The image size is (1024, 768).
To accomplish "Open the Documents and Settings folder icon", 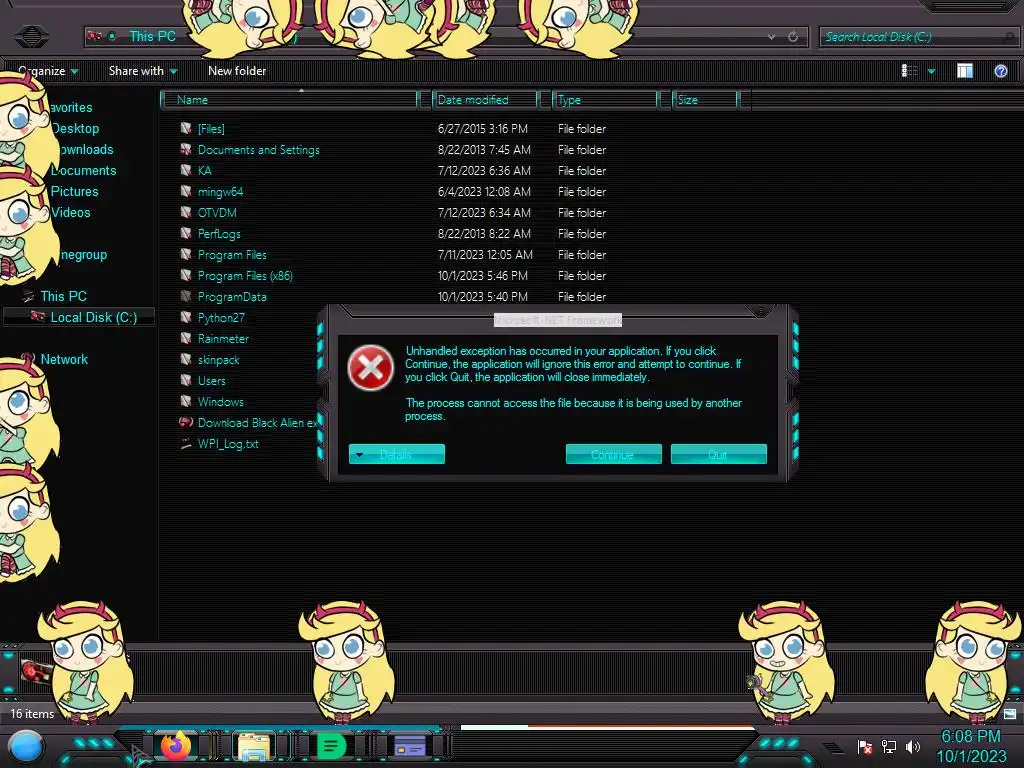I will pyautogui.click(x=186, y=150).
